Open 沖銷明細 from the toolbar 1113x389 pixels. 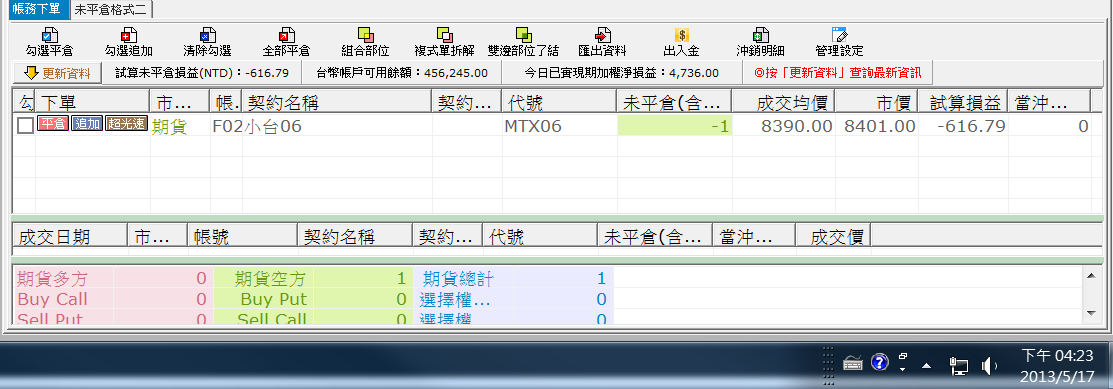tap(760, 35)
